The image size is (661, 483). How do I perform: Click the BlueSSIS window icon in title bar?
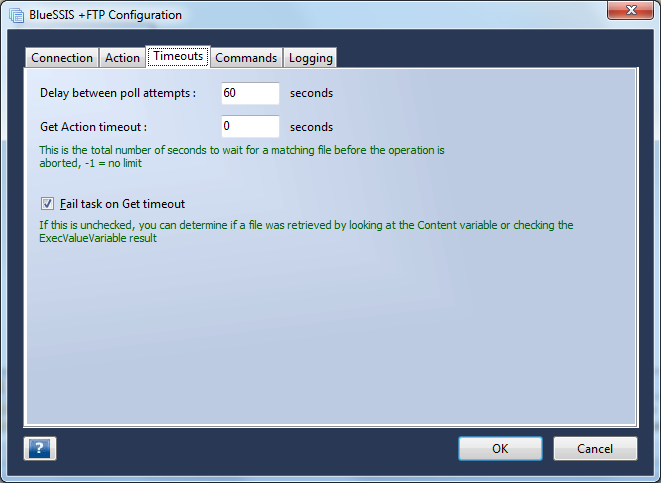[x=16, y=15]
